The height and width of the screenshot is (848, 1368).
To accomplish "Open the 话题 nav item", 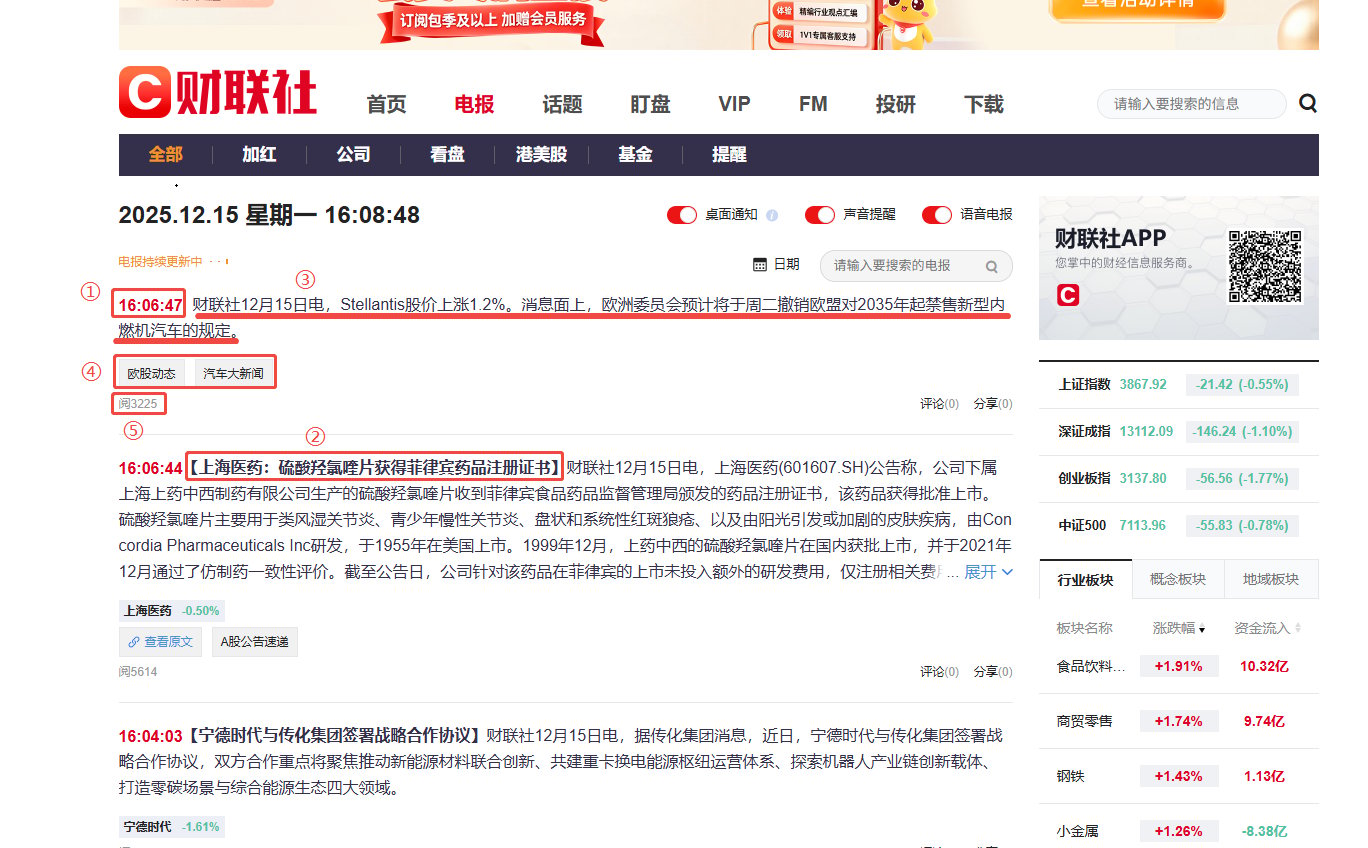I will pyautogui.click(x=562, y=104).
